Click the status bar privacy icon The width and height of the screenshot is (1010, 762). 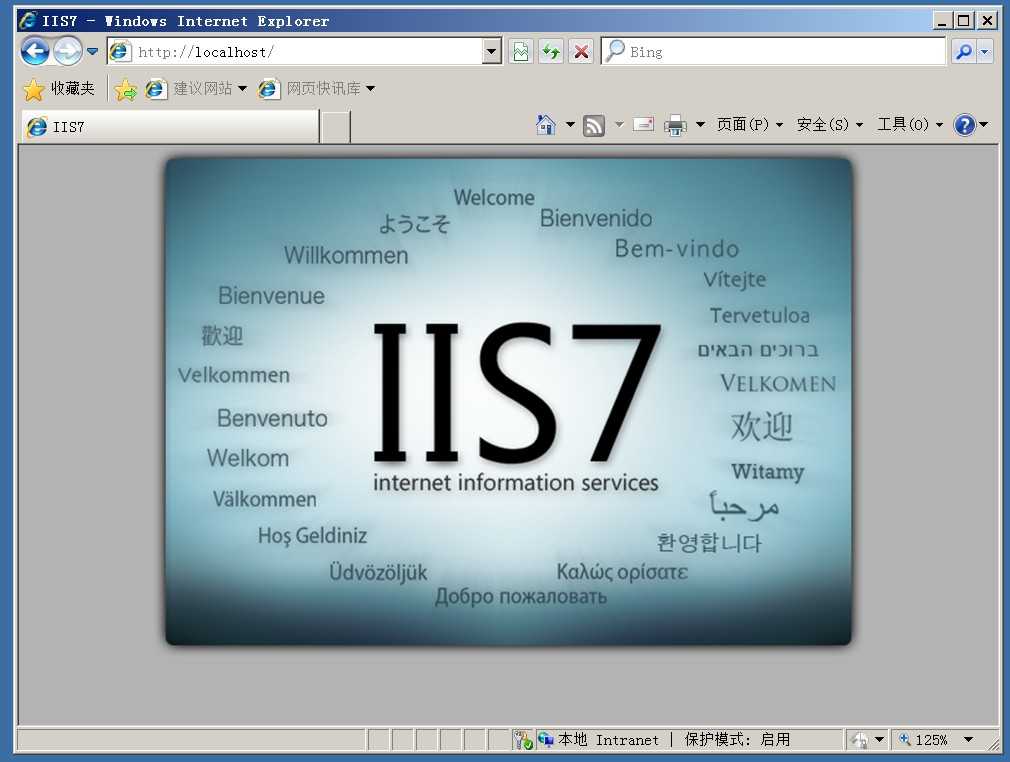coord(859,740)
